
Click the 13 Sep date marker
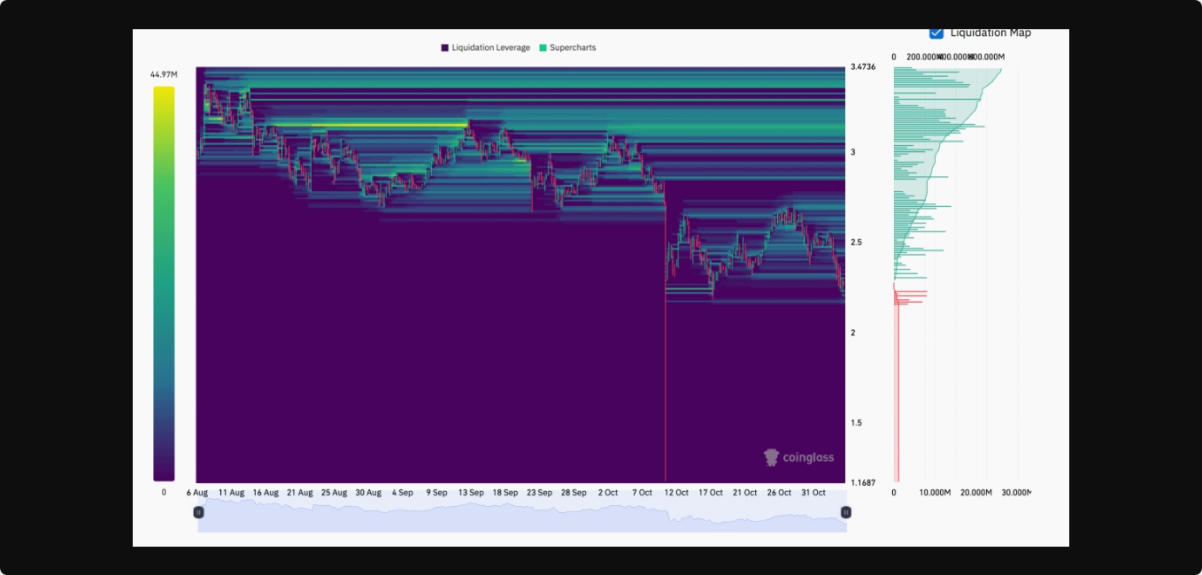(x=470, y=493)
